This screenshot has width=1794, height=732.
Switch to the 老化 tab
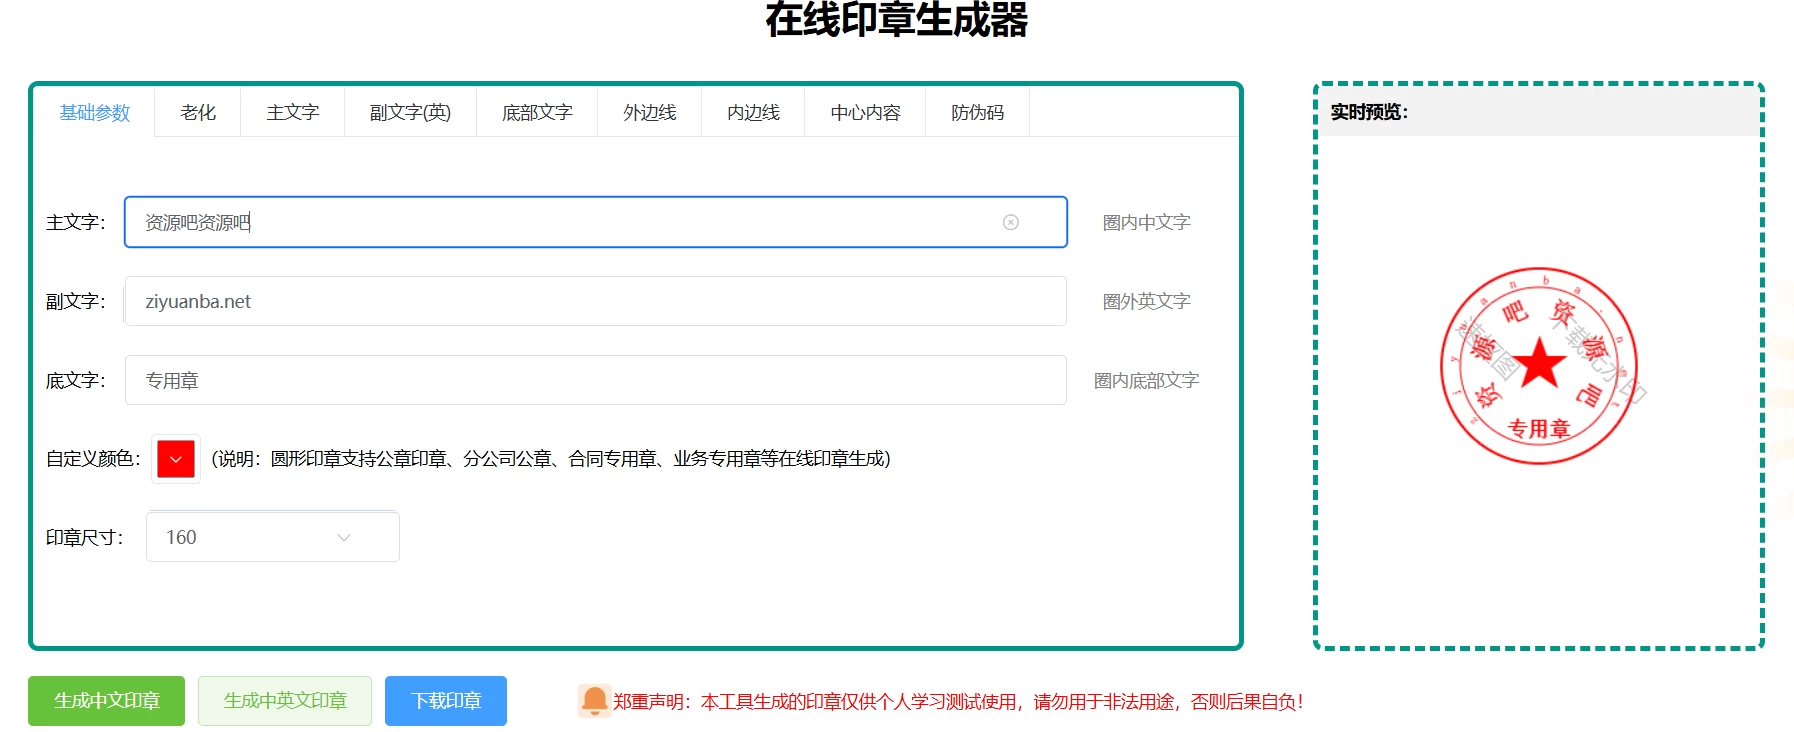click(x=198, y=113)
